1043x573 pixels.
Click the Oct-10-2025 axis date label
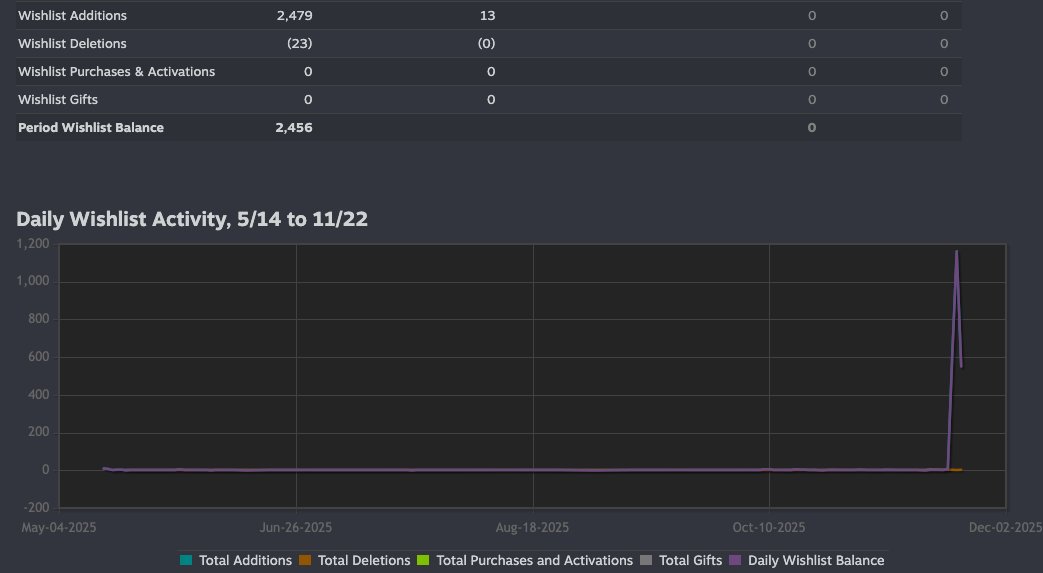769,528
